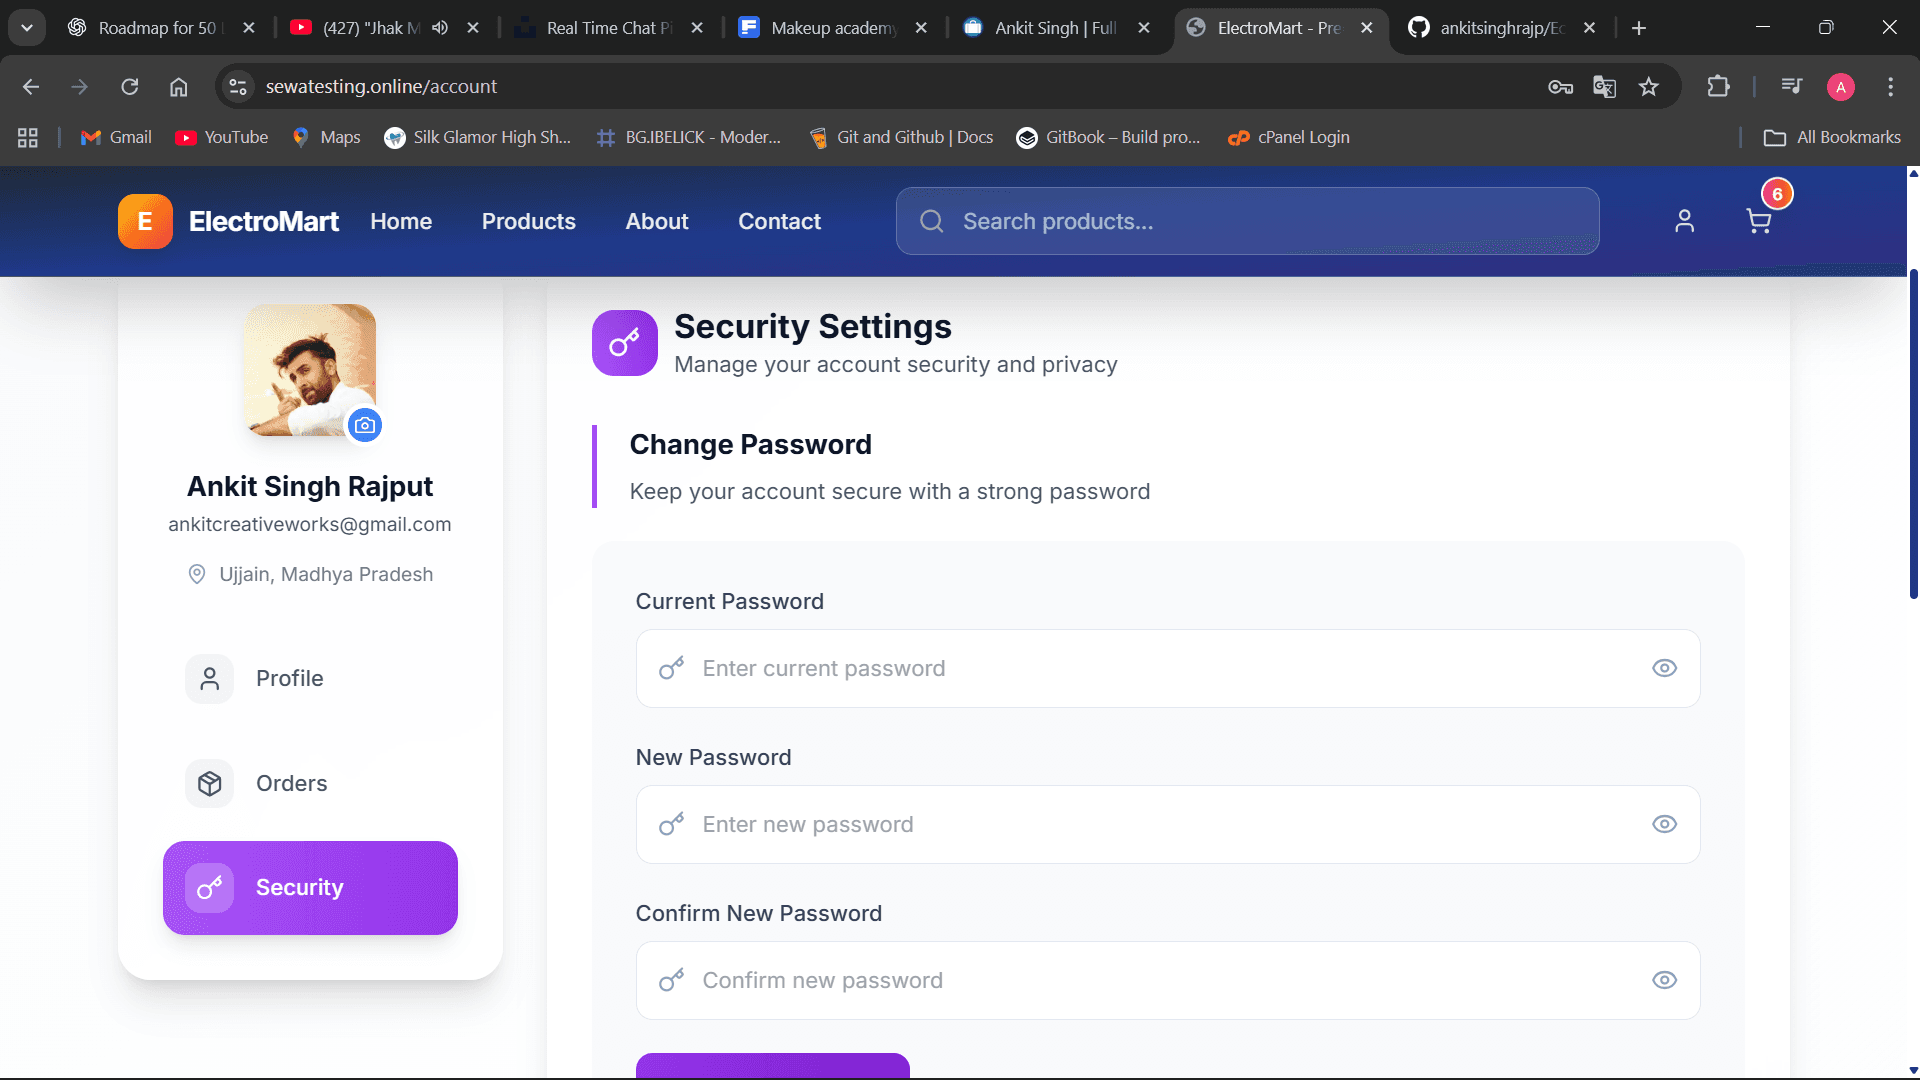1920x1080 pixels.
Task: Click the user account icon in header
Action: click(x=1684, y=221)
